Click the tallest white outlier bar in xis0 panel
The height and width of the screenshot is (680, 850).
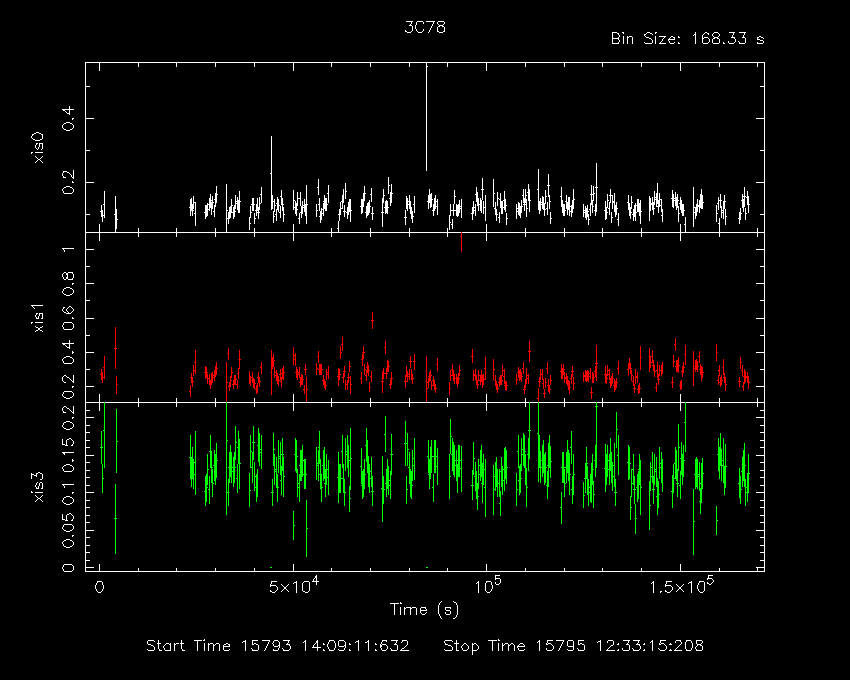[427, 117]
